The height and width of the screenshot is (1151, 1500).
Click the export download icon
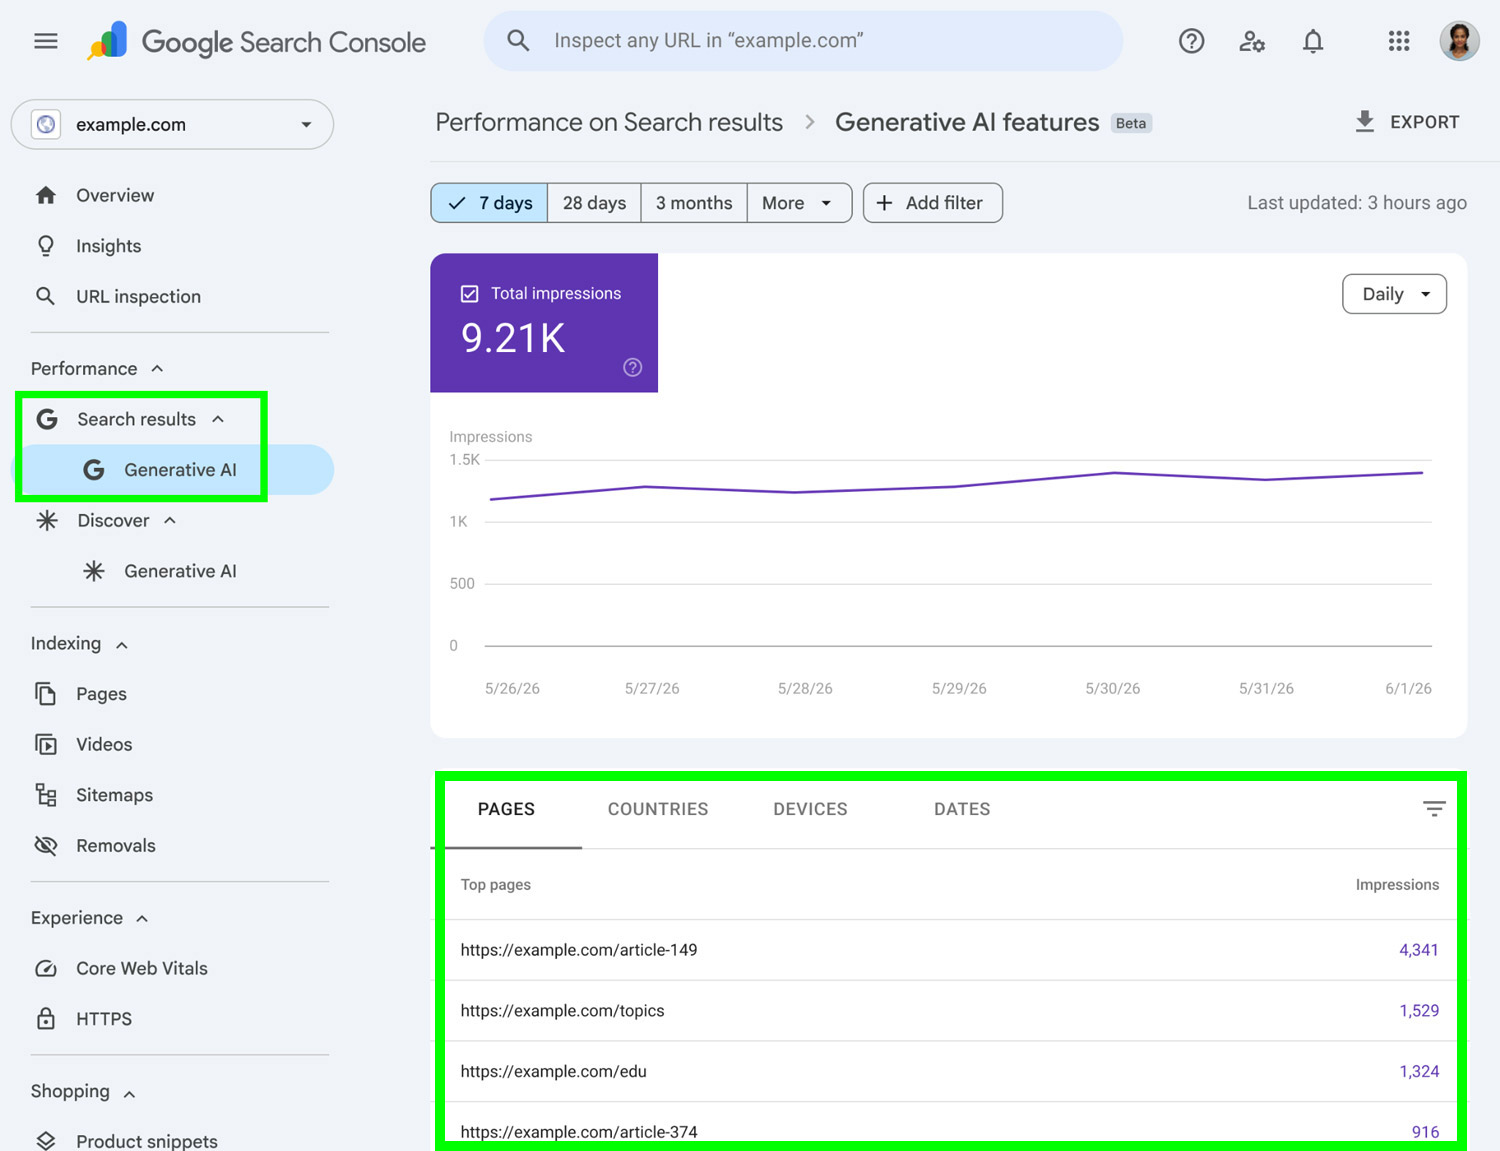tap(1365, 122)
